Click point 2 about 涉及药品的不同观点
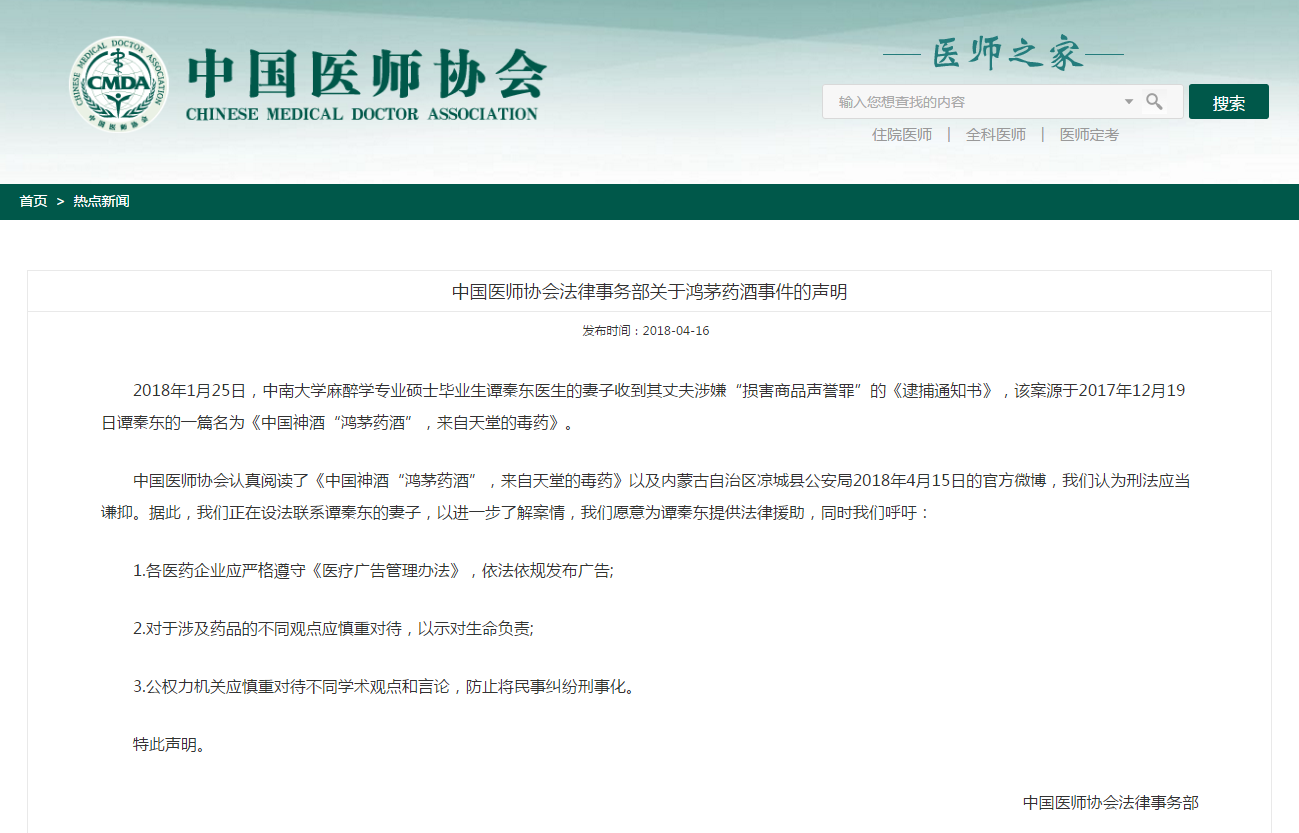 [x=333, y=629]
